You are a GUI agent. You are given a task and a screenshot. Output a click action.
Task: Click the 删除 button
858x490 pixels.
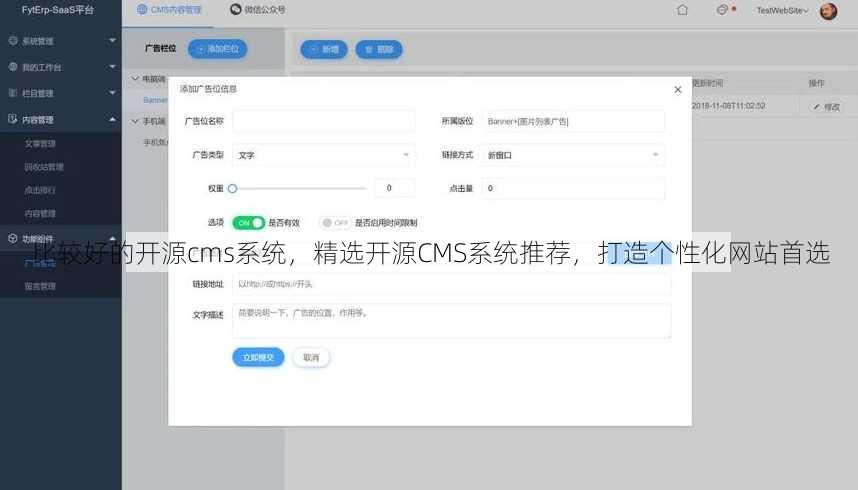tap(379, 50)
